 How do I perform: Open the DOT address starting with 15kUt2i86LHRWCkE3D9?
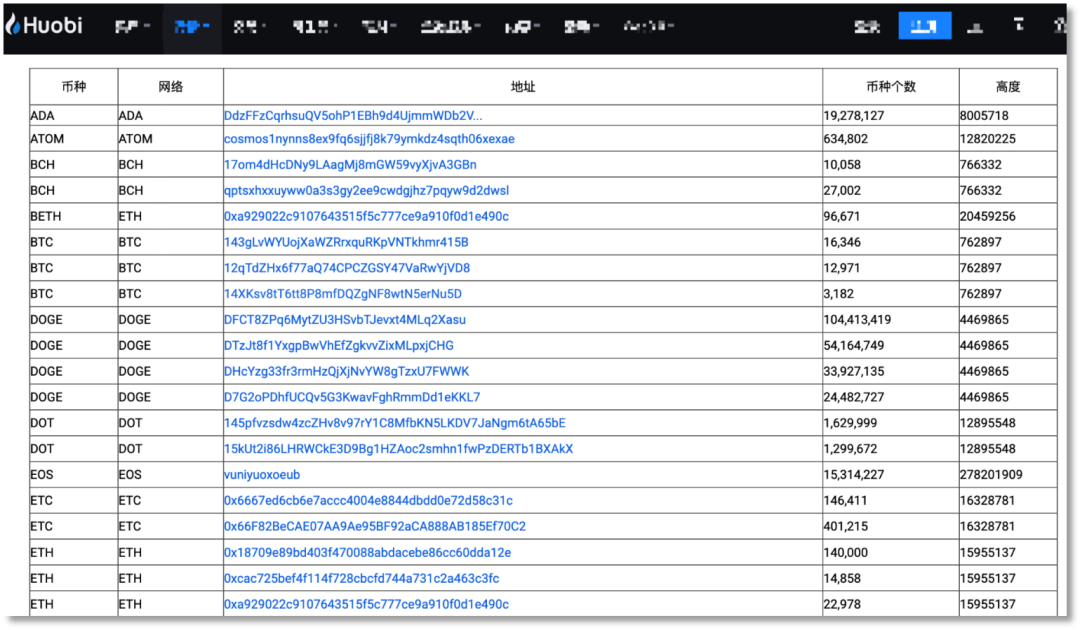click(x=398, y=449)
